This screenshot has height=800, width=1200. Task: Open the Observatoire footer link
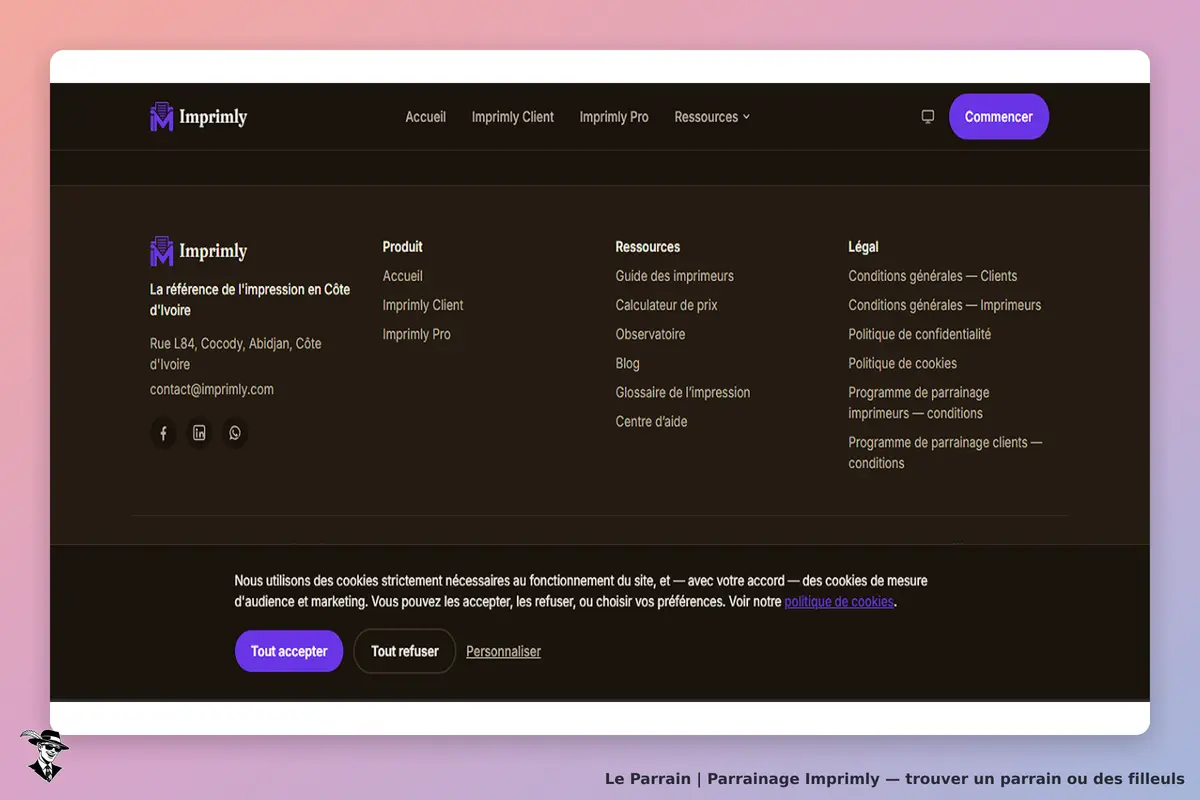coord(651,334)
